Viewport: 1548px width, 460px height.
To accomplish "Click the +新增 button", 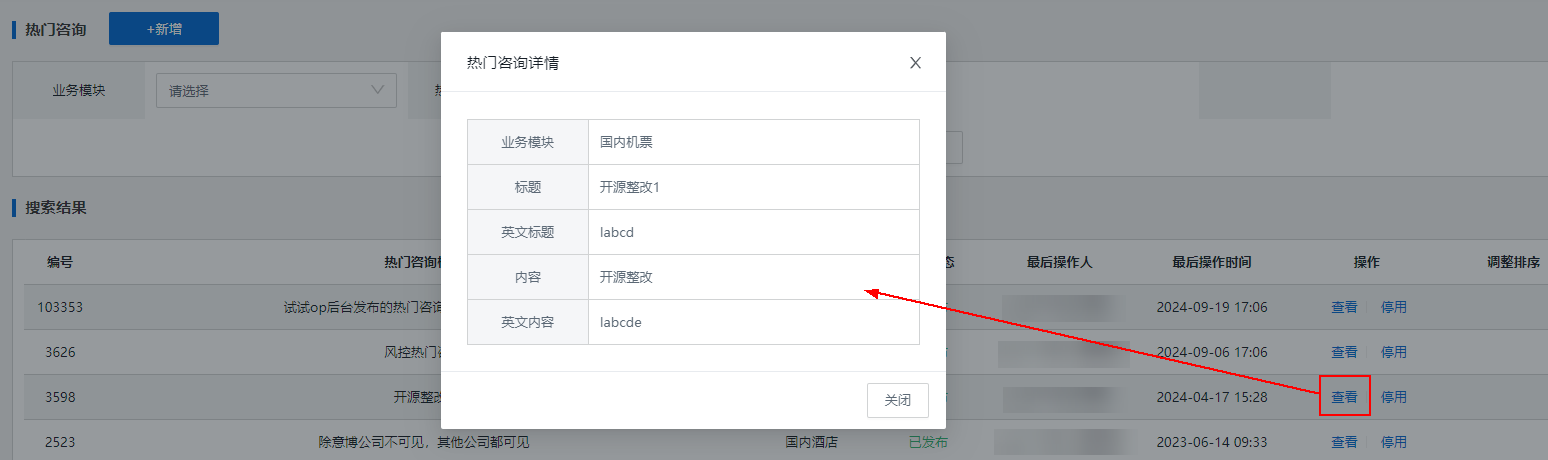I will point(163,29).
